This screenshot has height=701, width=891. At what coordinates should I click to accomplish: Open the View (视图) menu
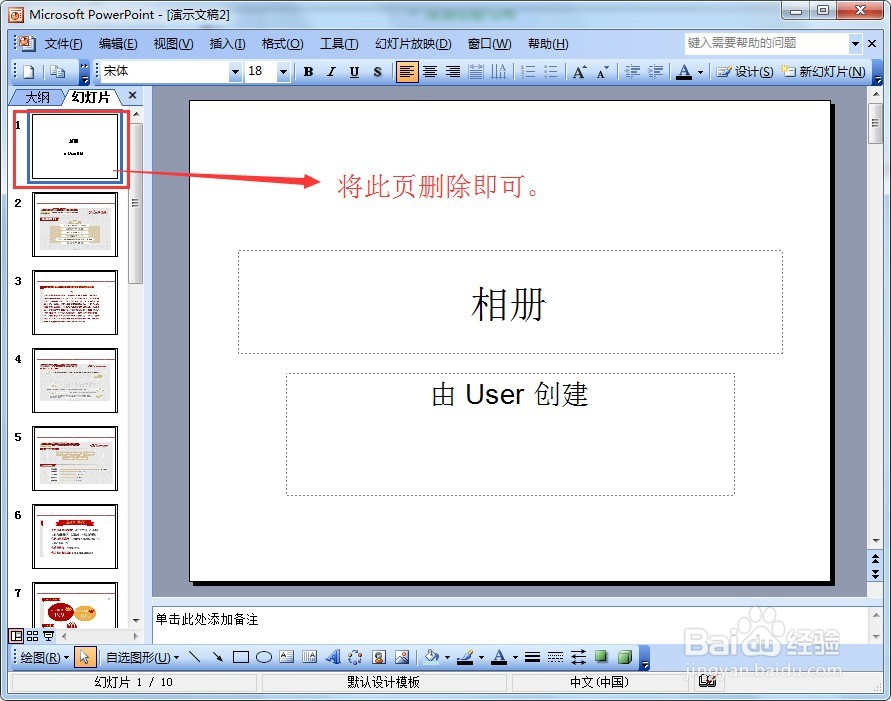point(173,44)
